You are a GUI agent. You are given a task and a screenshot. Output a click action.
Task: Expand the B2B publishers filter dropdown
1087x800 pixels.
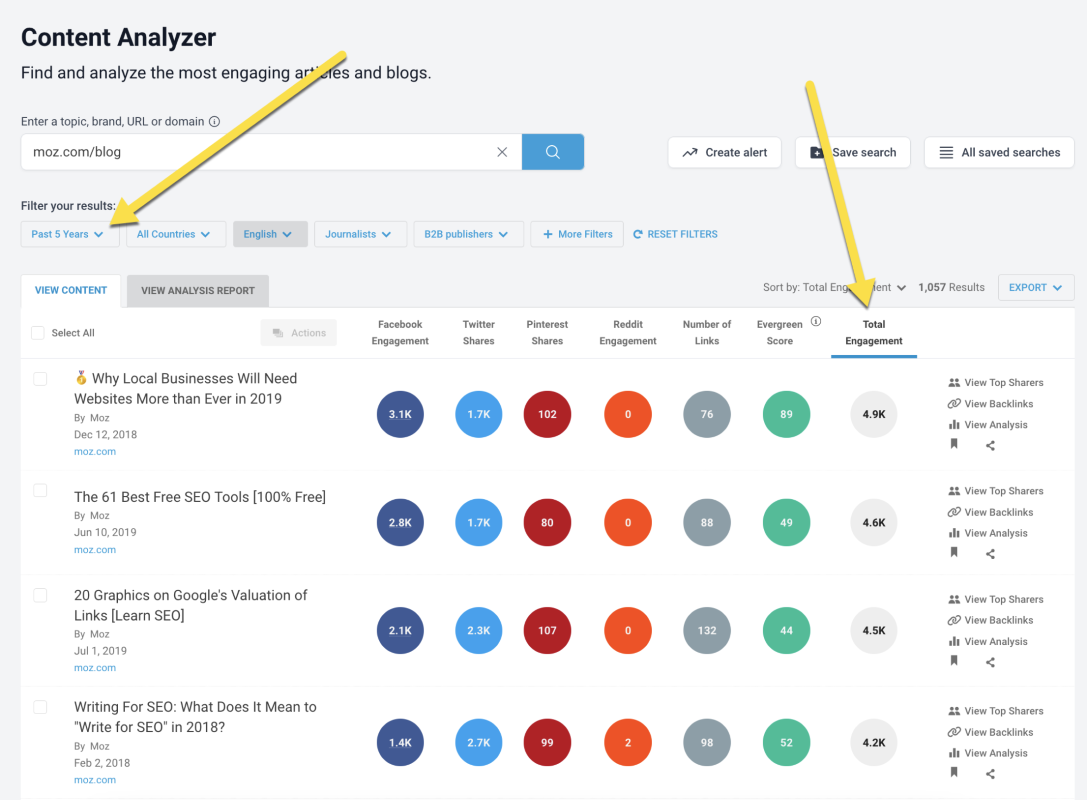pos(468,234)
